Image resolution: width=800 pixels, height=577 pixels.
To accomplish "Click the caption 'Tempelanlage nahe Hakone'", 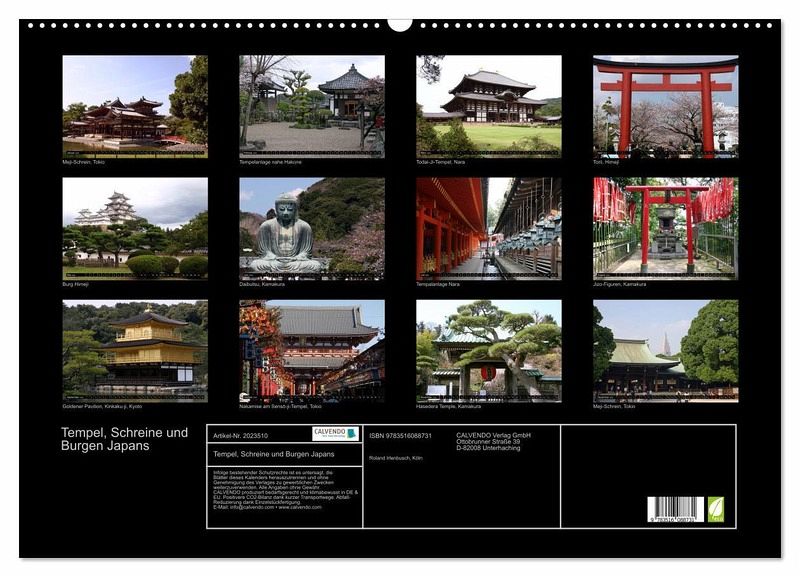I will 270,162.
